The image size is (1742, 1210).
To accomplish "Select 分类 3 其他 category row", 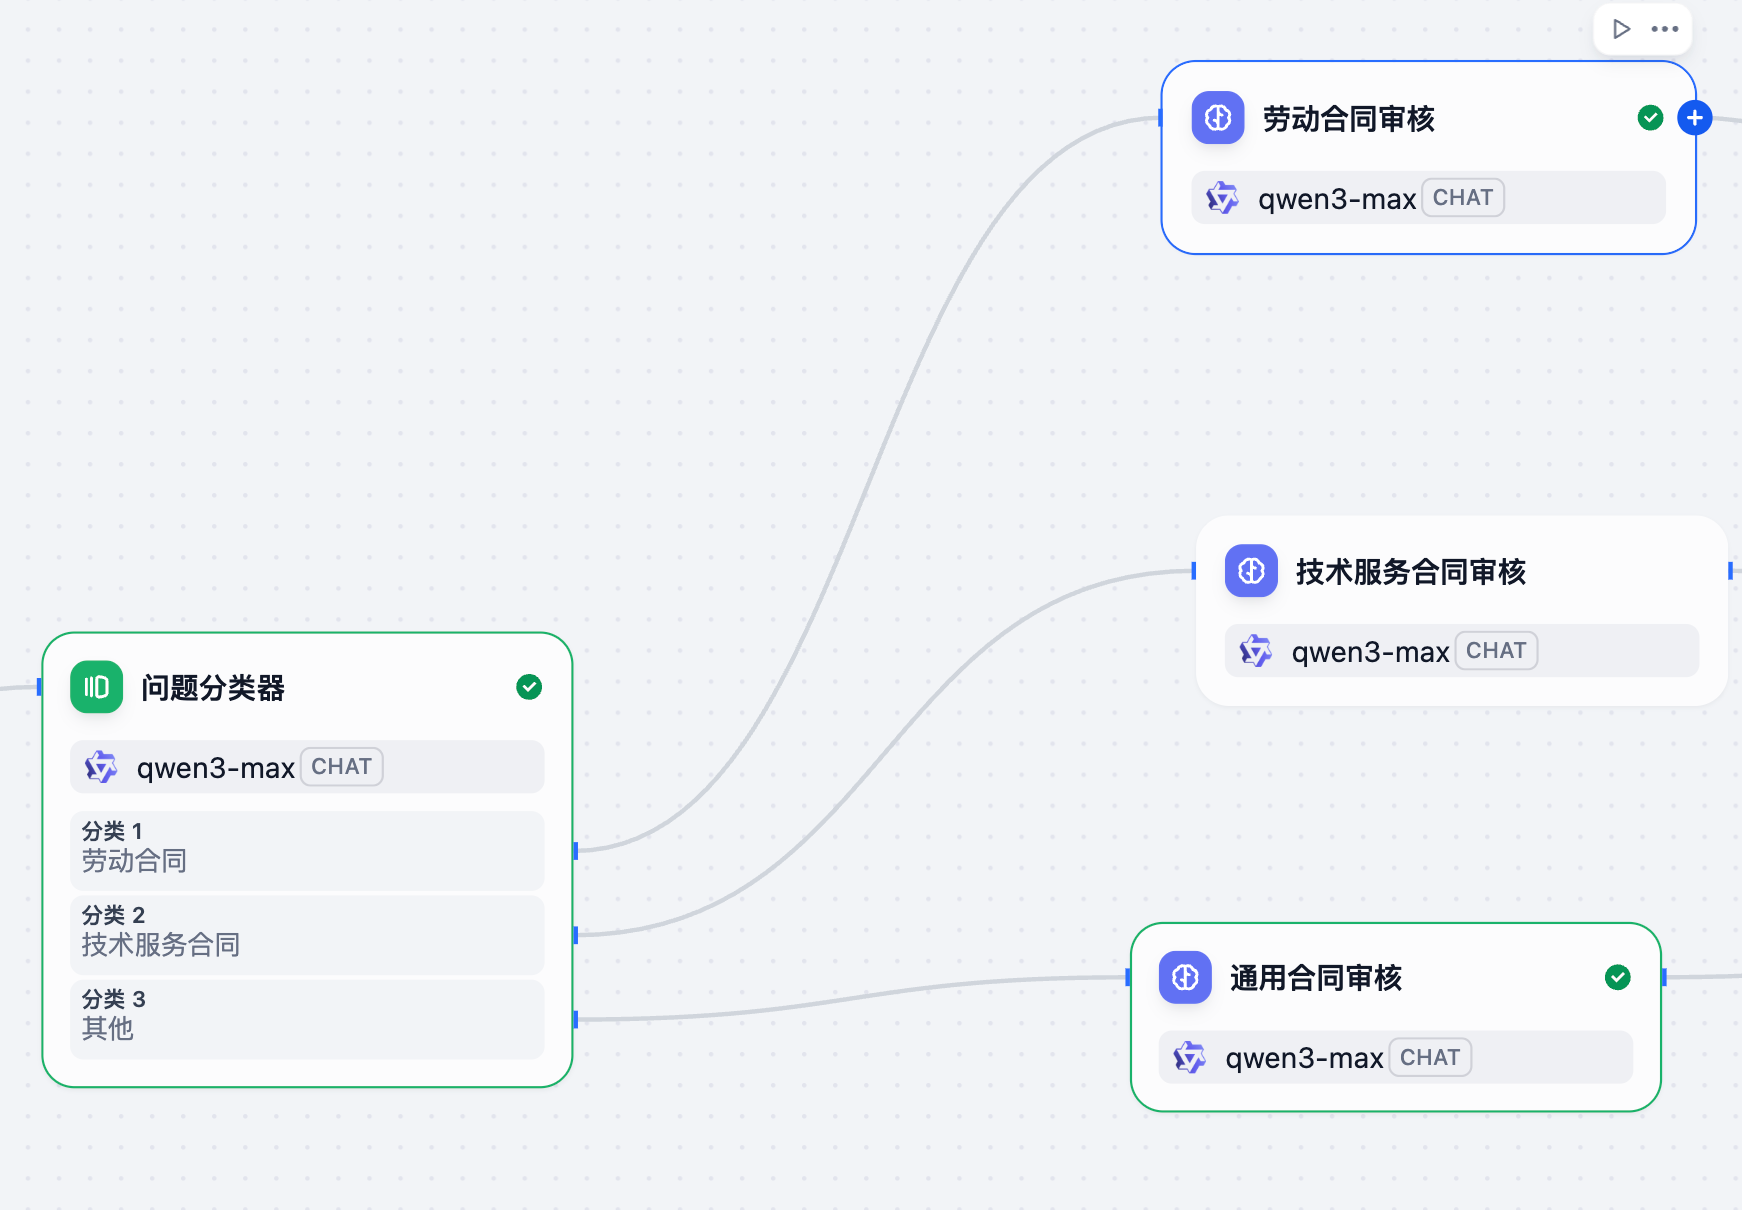I will [307, 1016].
